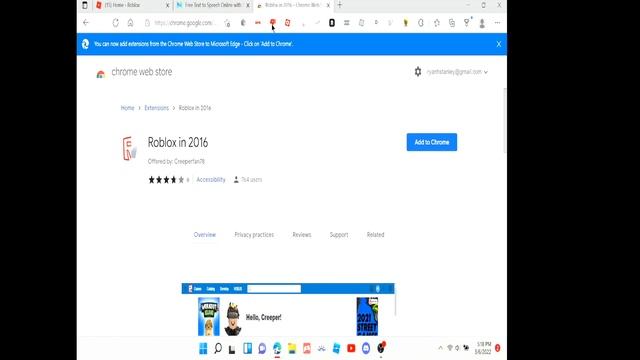Click the address bar showing chrome.google.com
Screen dimensions: 640x360
click(186, 23)
